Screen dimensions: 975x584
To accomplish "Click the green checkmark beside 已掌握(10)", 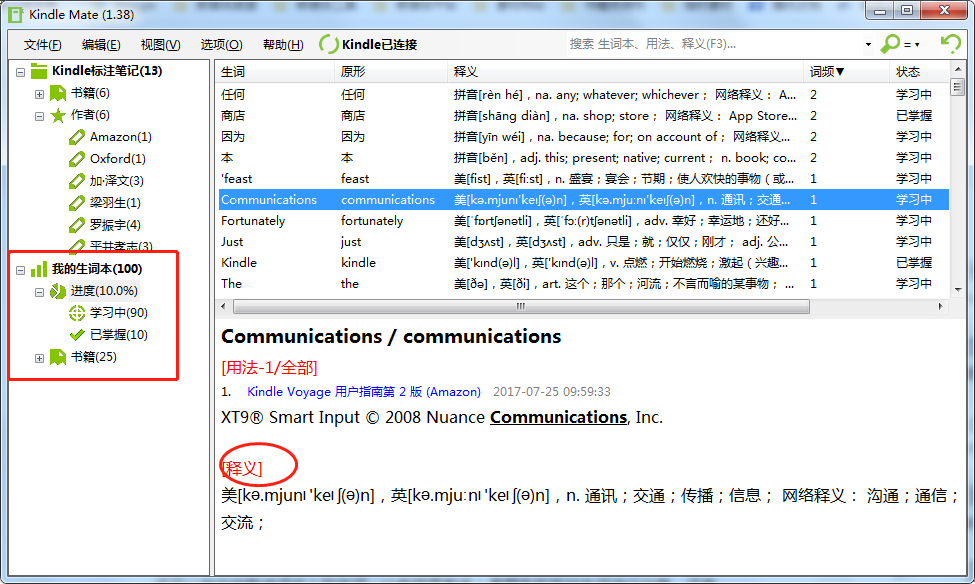I will click(x=76, y=335).
